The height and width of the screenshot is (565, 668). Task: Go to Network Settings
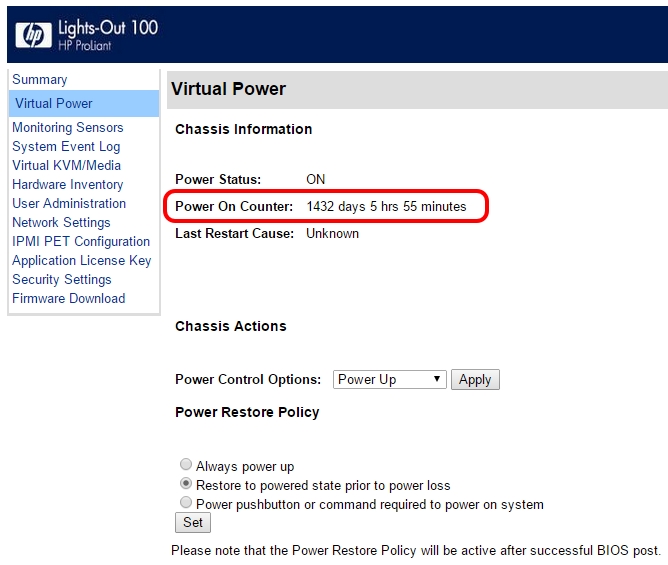[61, 222]
